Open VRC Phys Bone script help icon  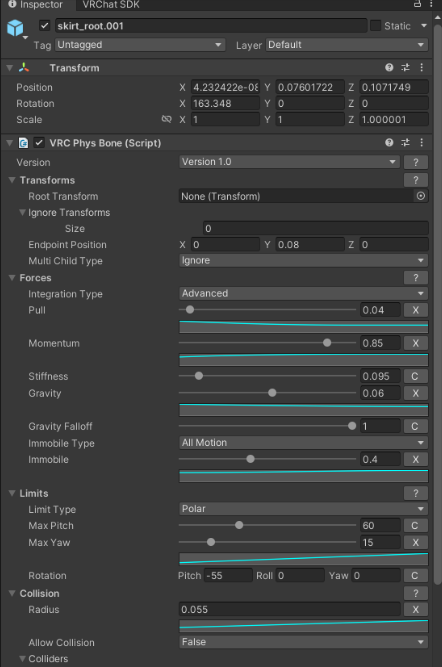coord(389,143)
